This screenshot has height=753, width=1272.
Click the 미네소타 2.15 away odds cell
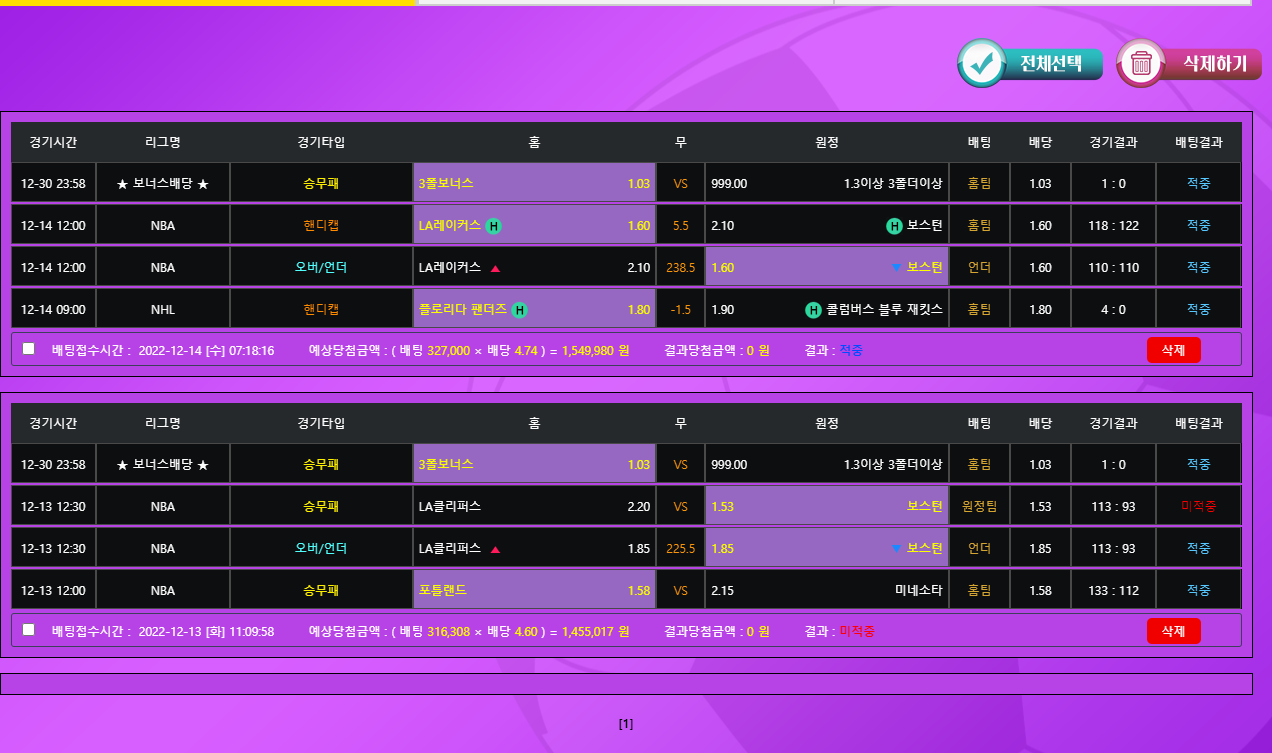pyautogui.click(x=826, y=591)
